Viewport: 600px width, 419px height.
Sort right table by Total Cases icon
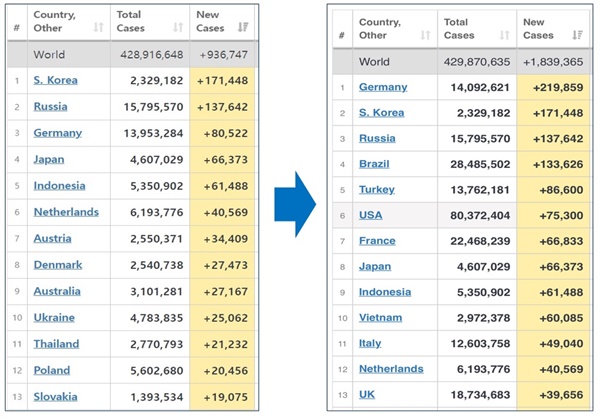click(x=505, y=35)
